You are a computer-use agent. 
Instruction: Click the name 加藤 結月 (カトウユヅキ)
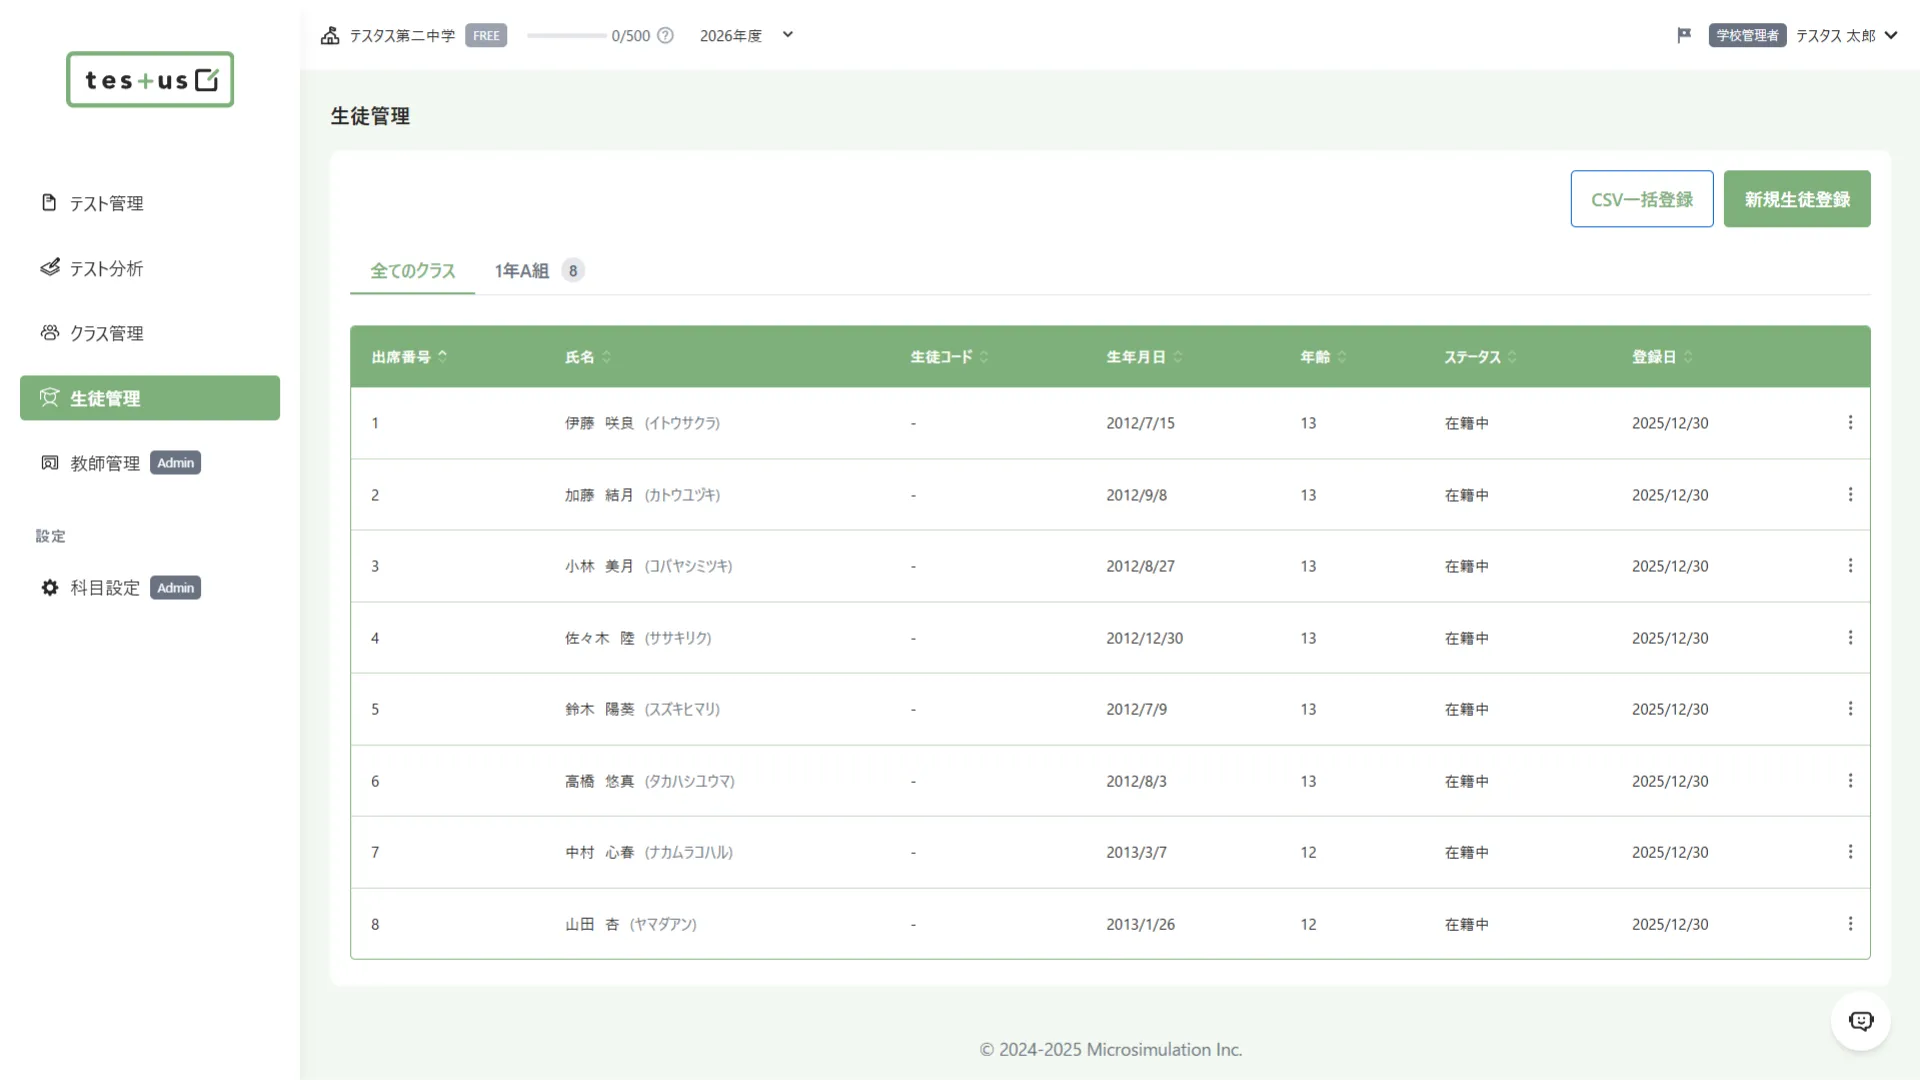642,495
